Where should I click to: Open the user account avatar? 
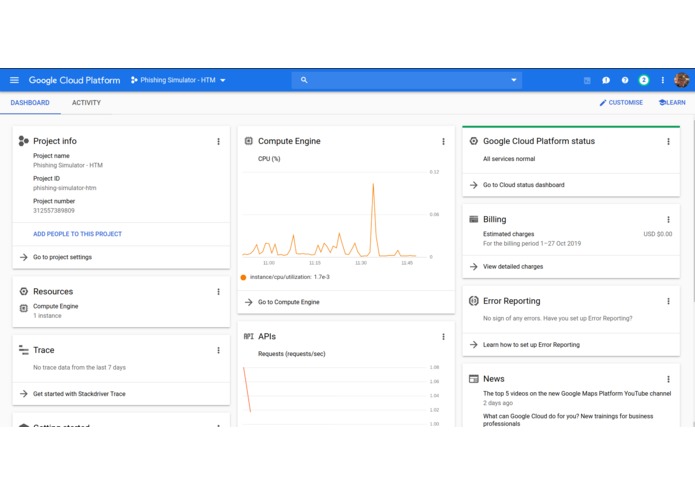point(681,80)
